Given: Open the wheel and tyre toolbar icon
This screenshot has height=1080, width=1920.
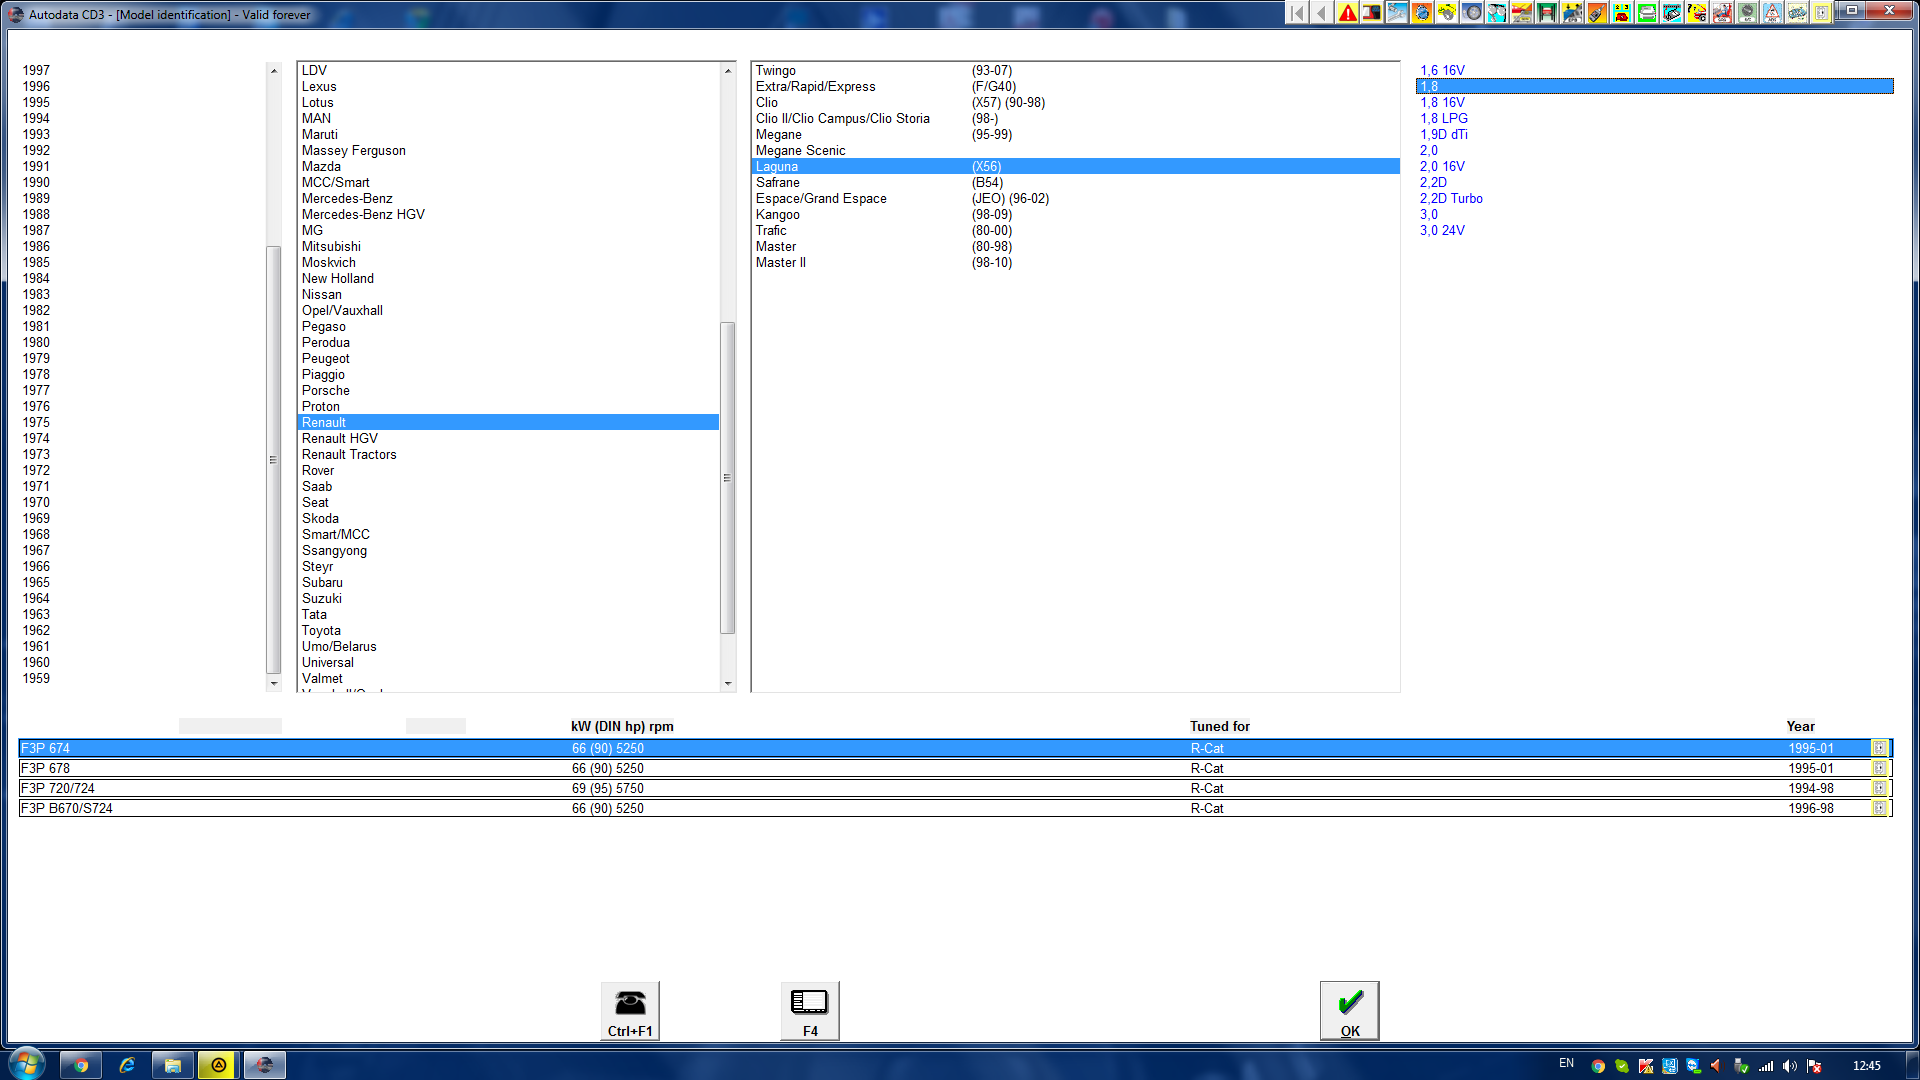Looking at the screenshot, I should [1472, 13].
